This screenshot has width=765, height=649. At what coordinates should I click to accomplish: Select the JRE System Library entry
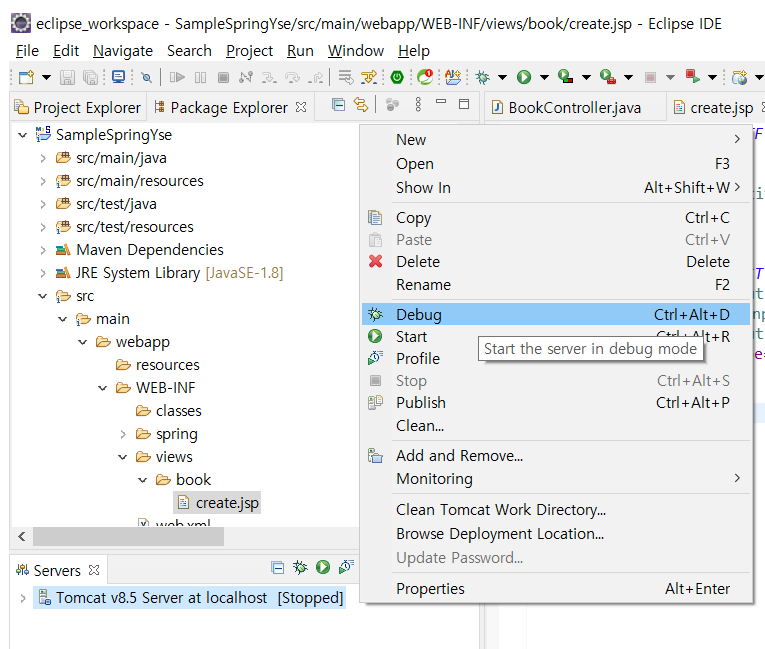[169, 273]
